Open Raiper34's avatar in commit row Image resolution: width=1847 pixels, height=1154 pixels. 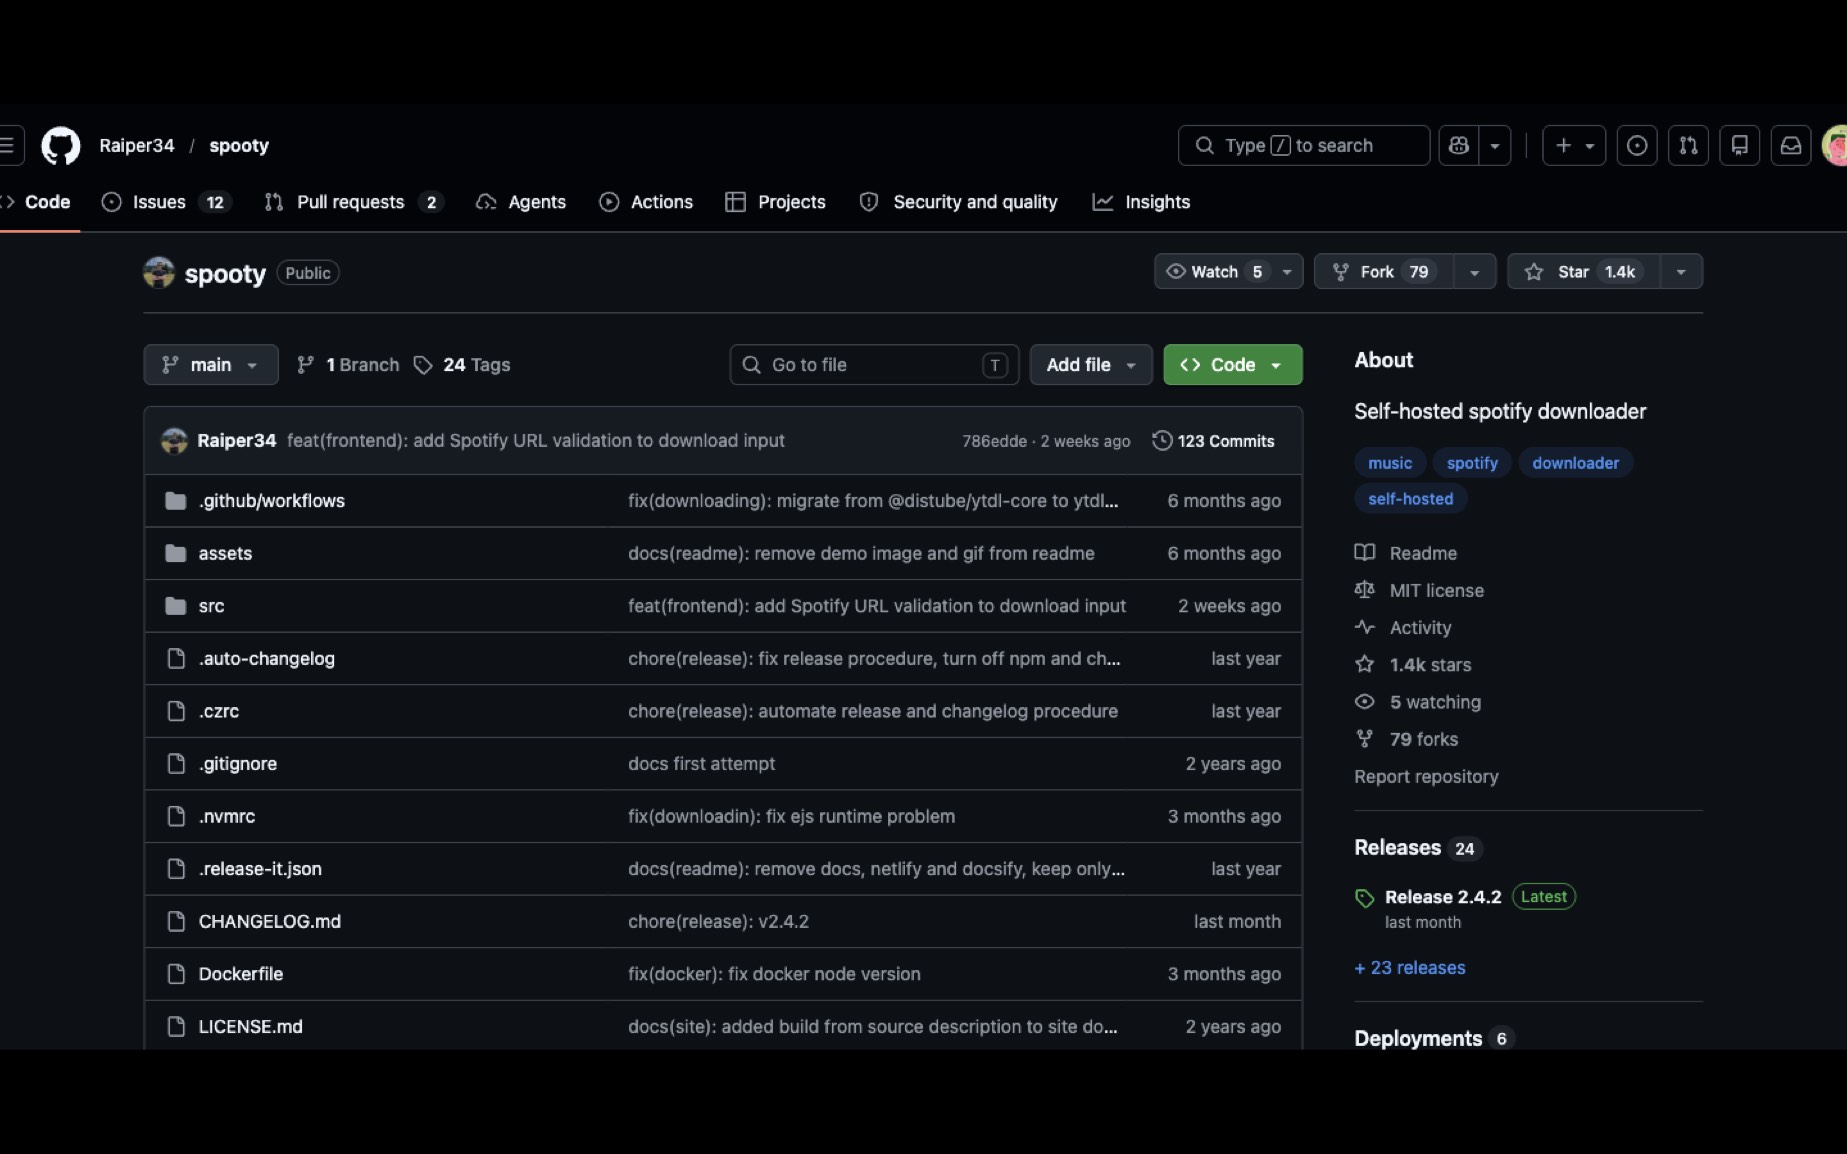click(175, 441)
